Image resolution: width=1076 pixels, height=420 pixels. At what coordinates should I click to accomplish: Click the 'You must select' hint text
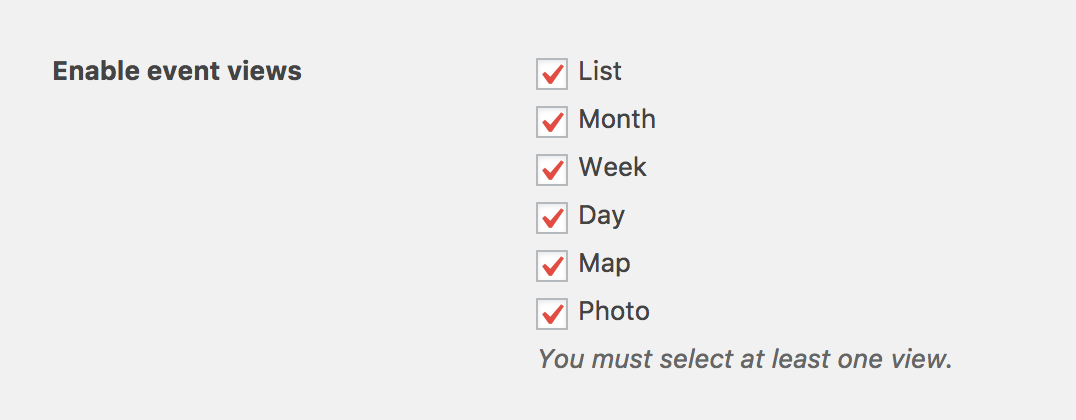(x=744, y=359)
